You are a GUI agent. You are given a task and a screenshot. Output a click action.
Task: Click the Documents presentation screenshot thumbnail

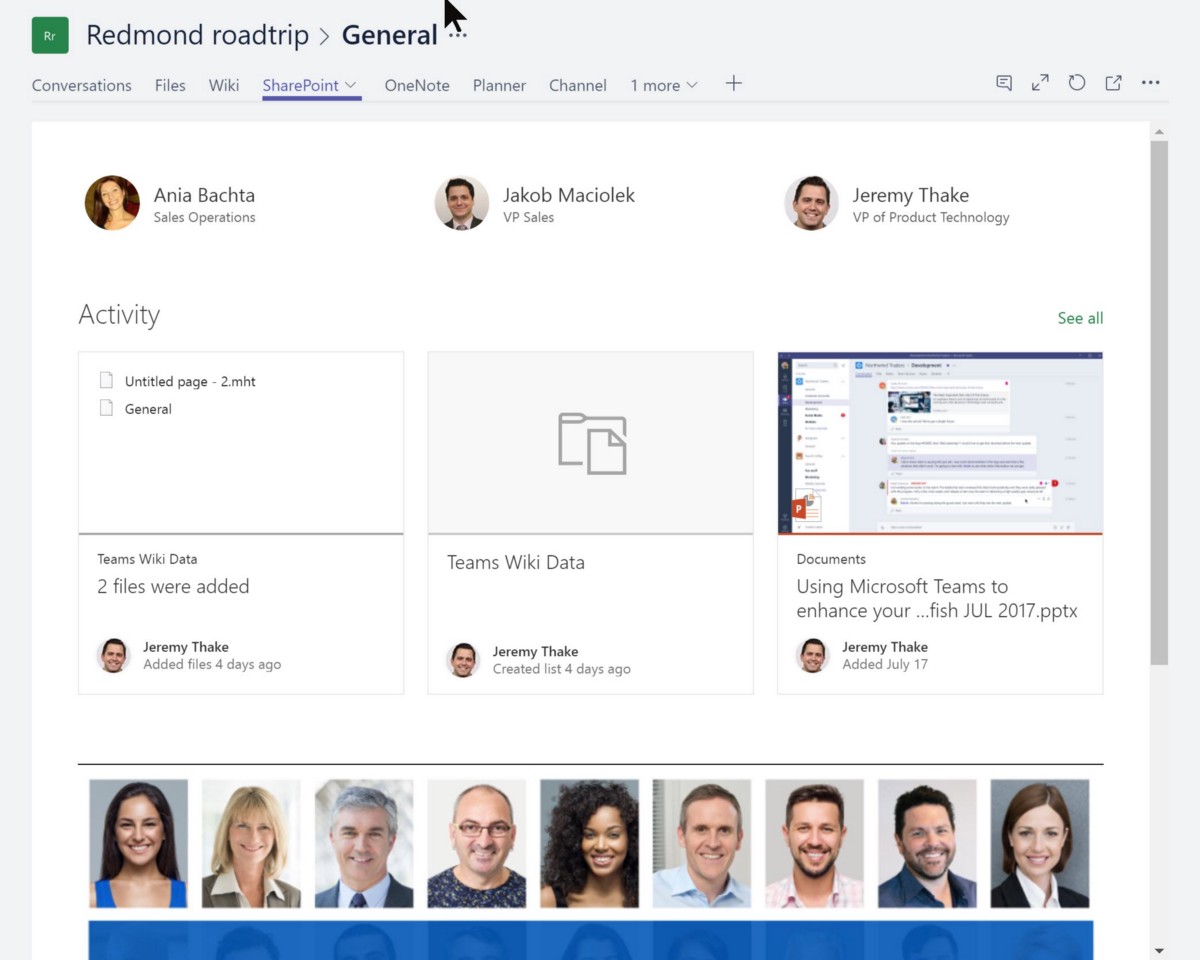[940, 442]
